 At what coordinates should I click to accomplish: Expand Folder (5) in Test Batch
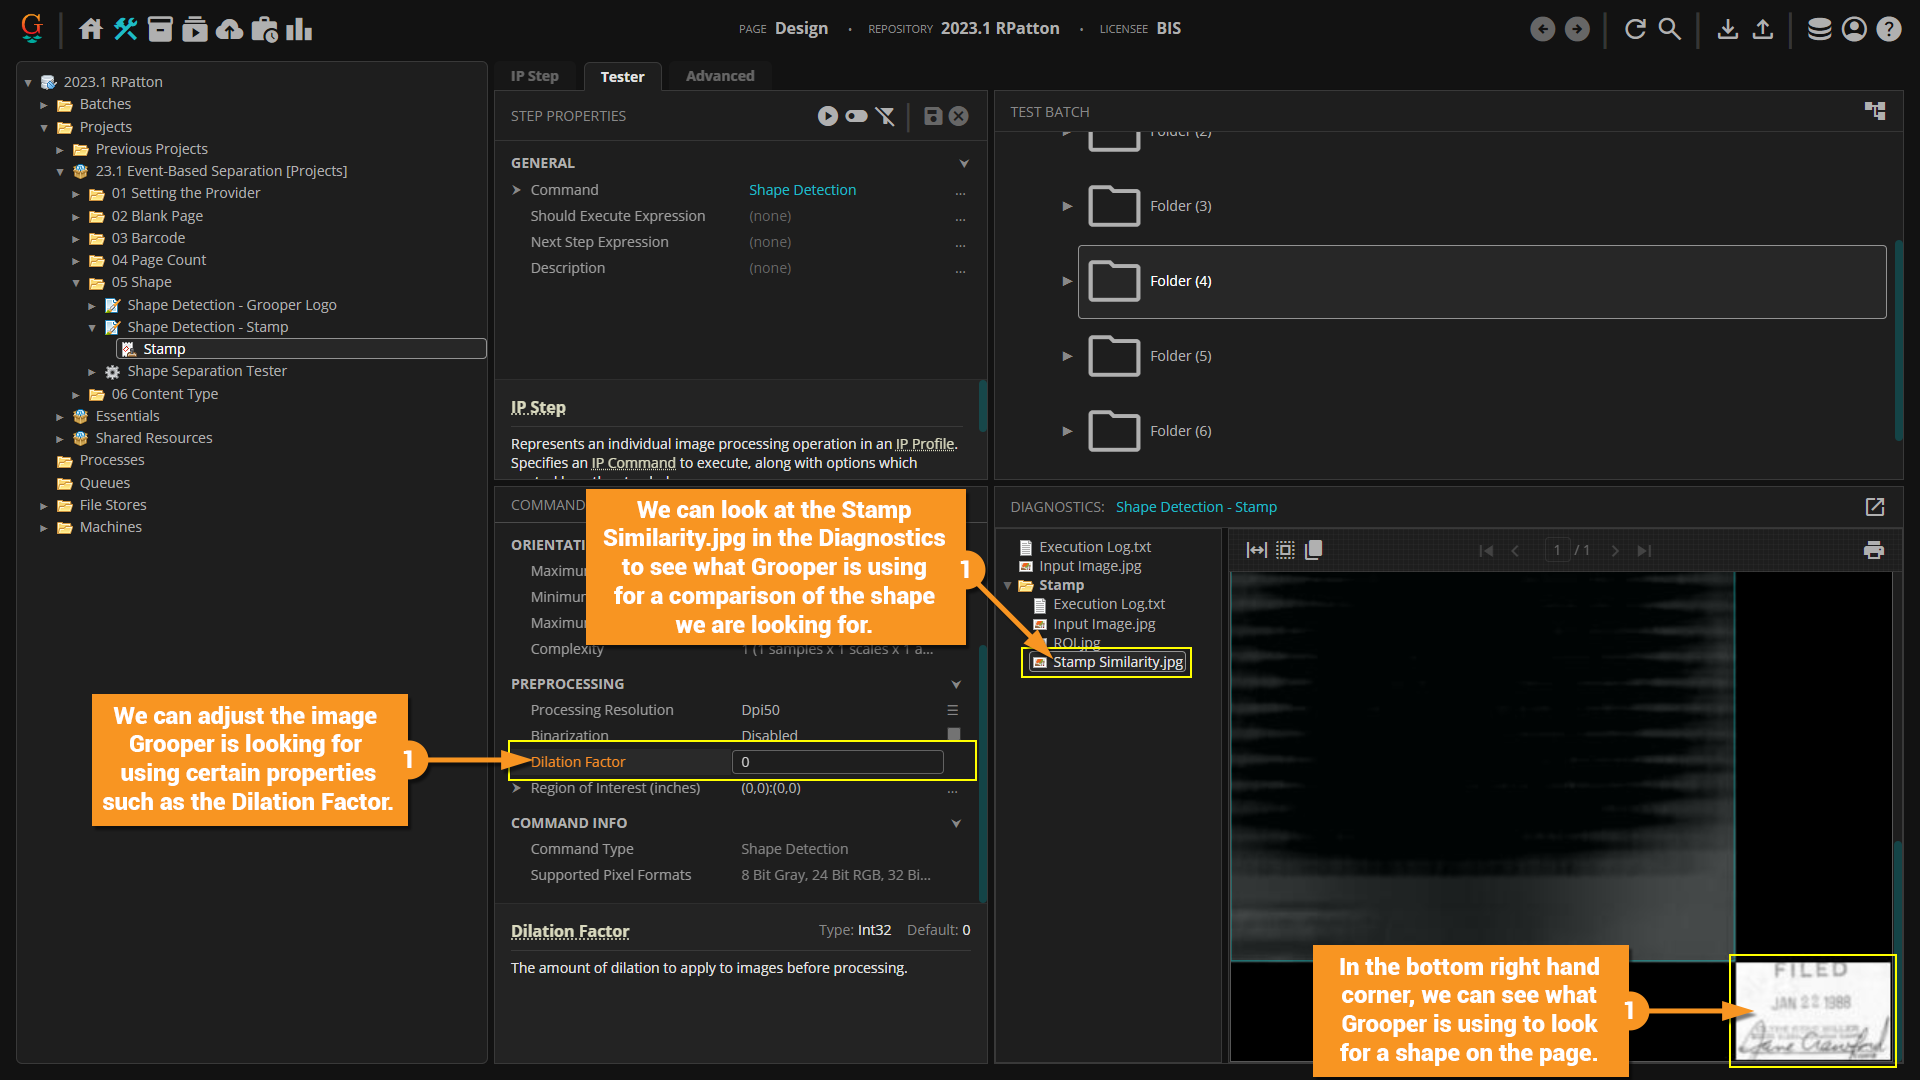coord(1067,356)
